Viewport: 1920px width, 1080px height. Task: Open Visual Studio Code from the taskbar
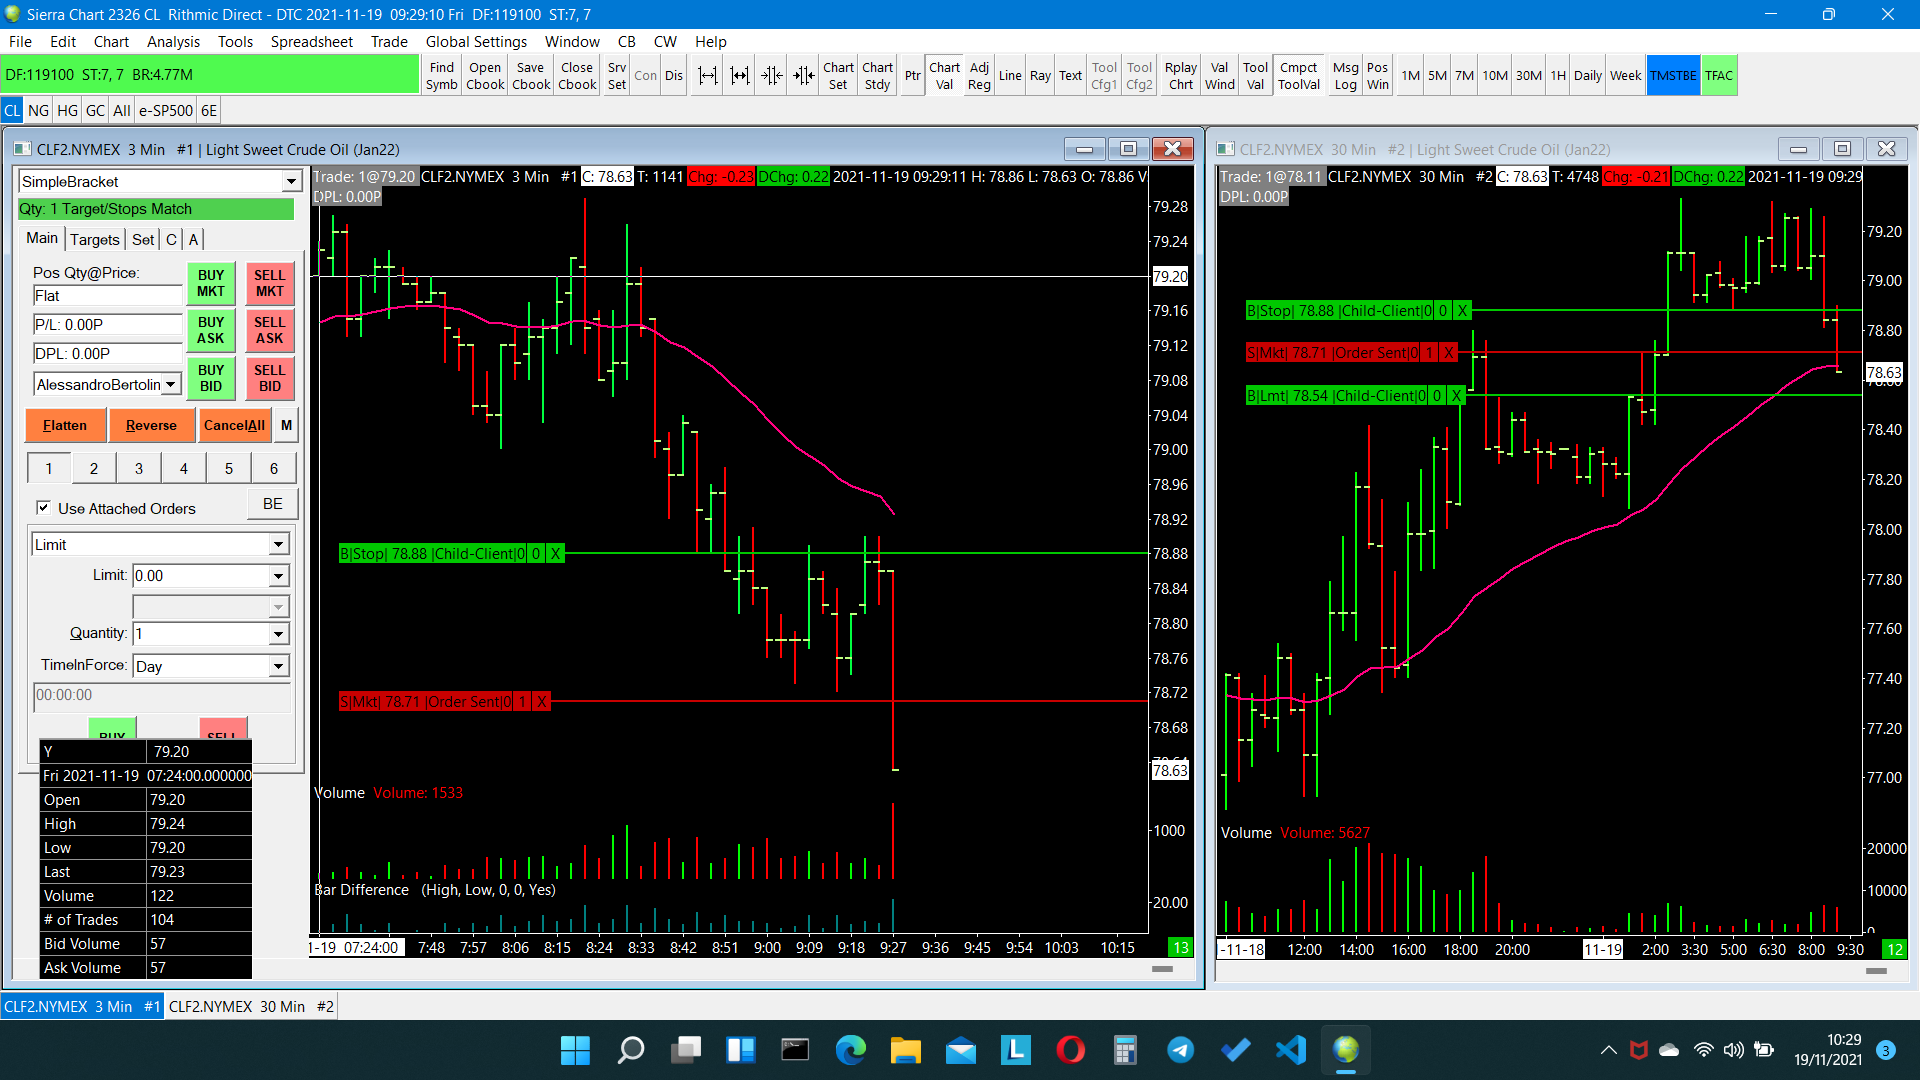point(1291,1050)
